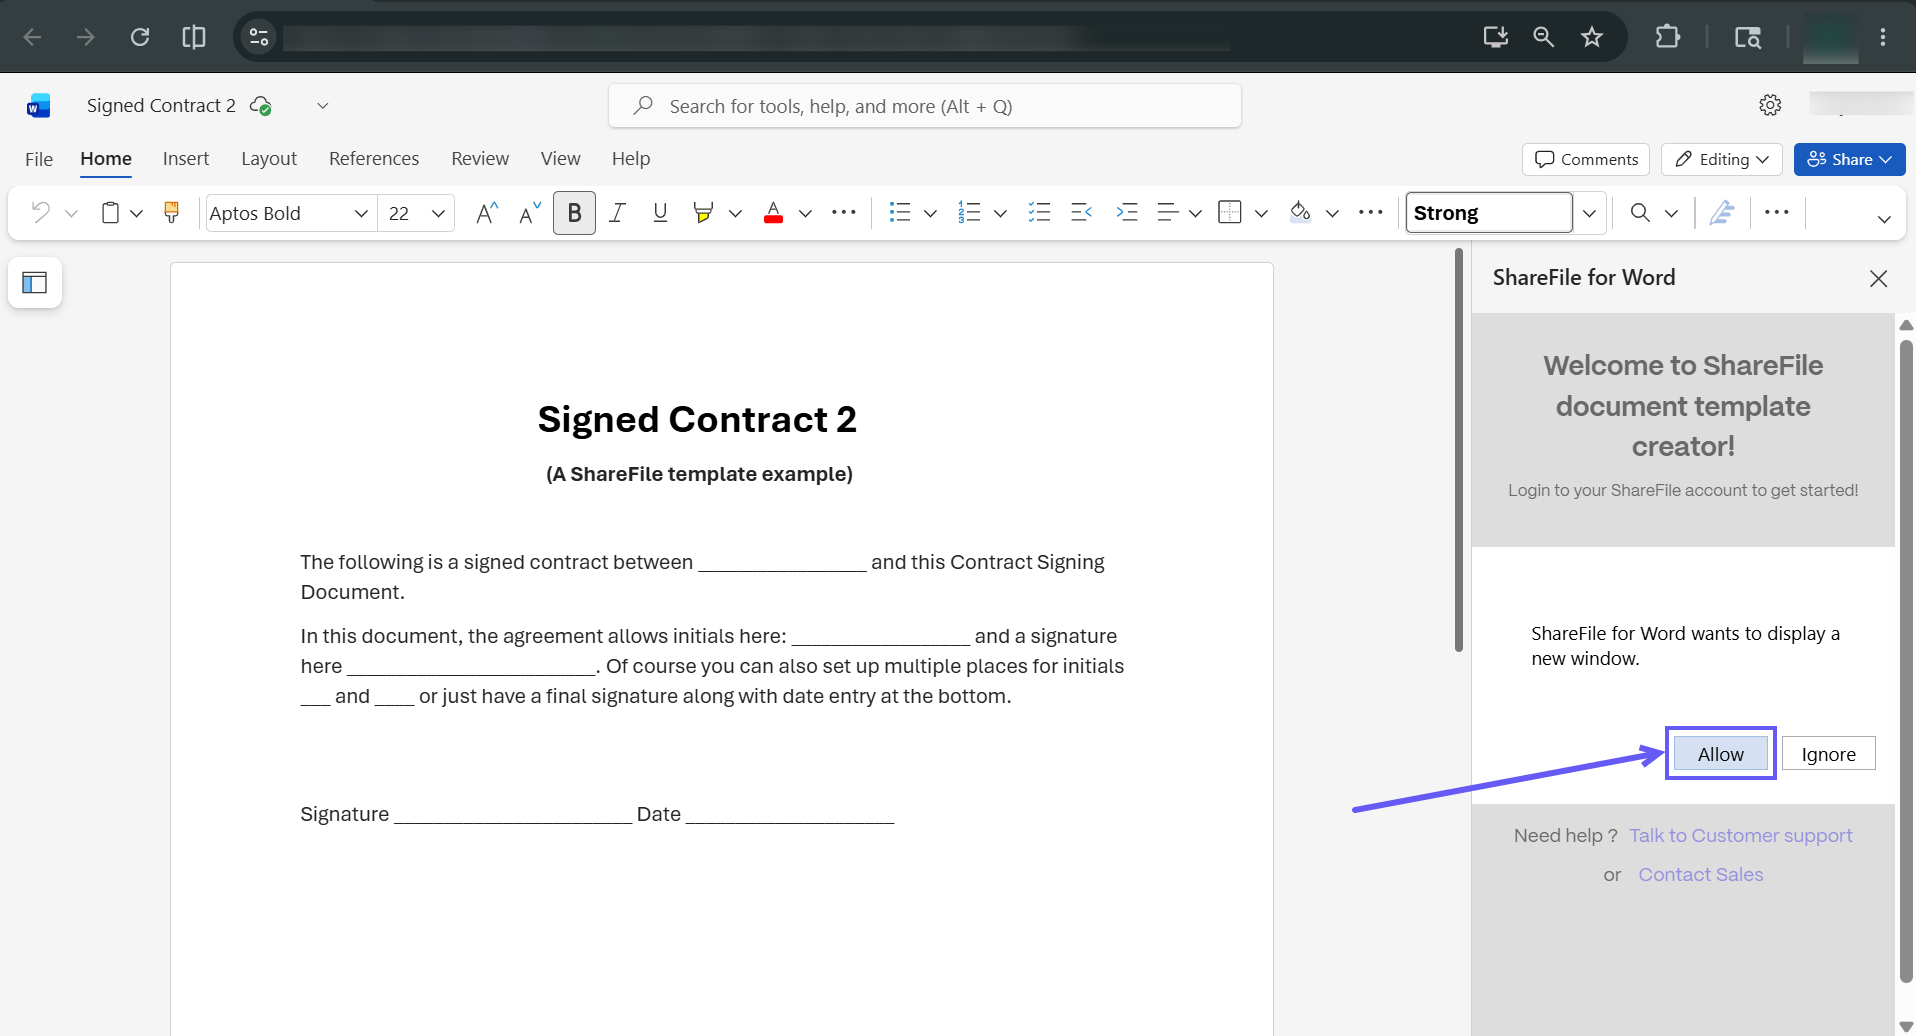The image size is (1916, 1036).
Task: Expand the Paste options dropdown
Action: click(137, 213)
